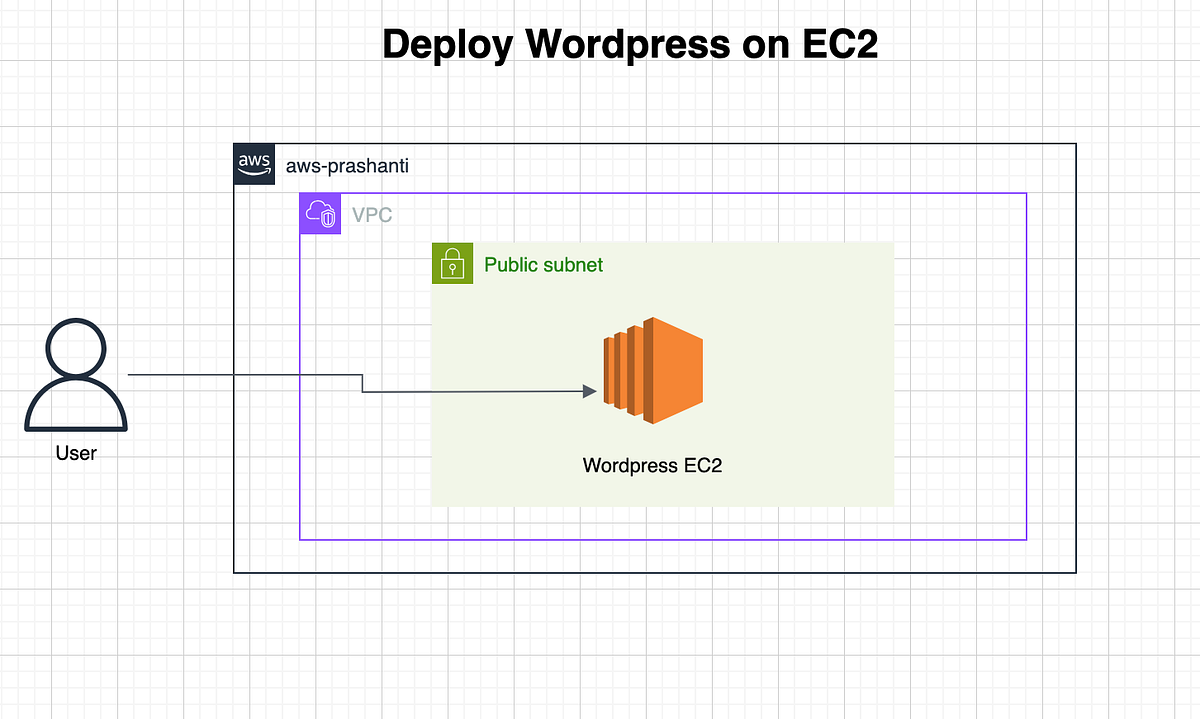Select the Wordpress EC2 caption
This screenshot has height=719, width=1200.
[x=652, y=465]
